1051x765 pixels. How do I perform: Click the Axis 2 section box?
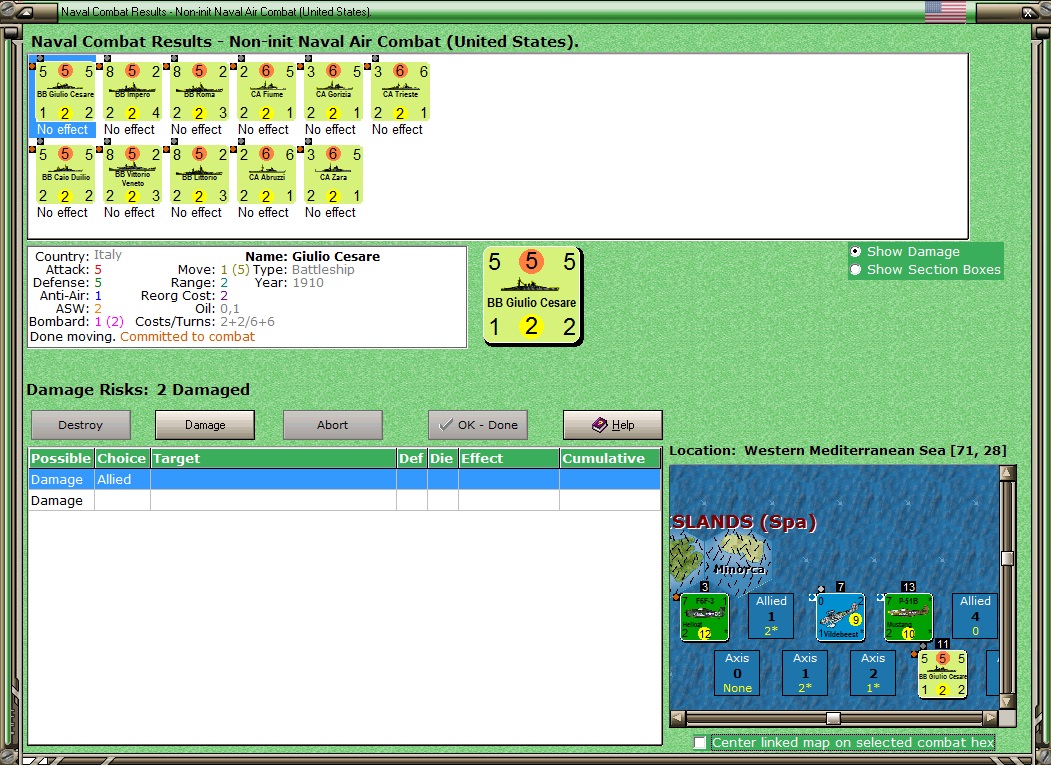pos(873,673)
